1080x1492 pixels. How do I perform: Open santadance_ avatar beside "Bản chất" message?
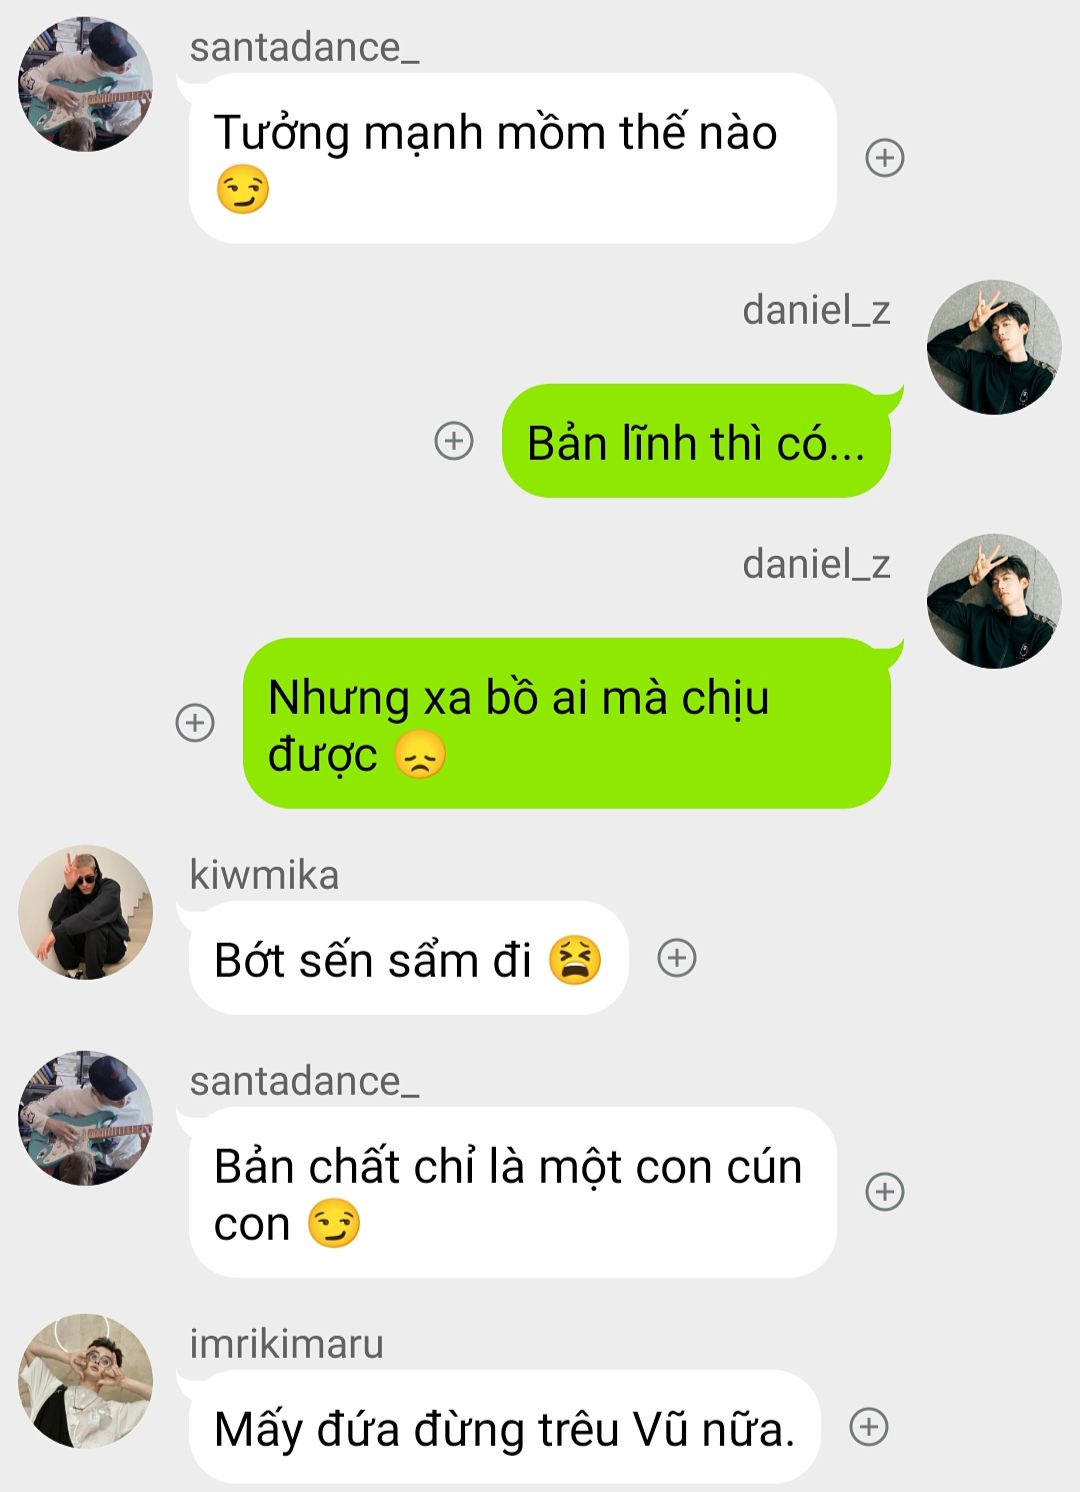(86, 1118)
